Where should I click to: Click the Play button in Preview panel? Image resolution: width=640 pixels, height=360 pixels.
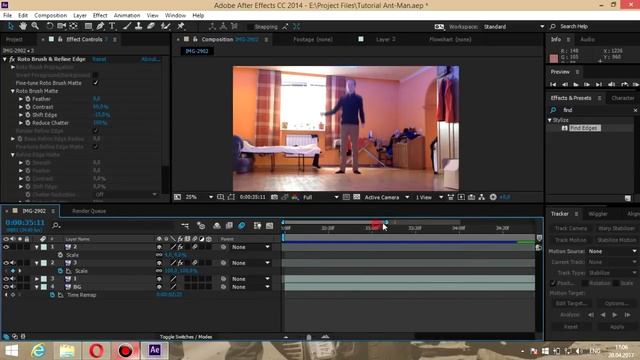tap(576, 84)
